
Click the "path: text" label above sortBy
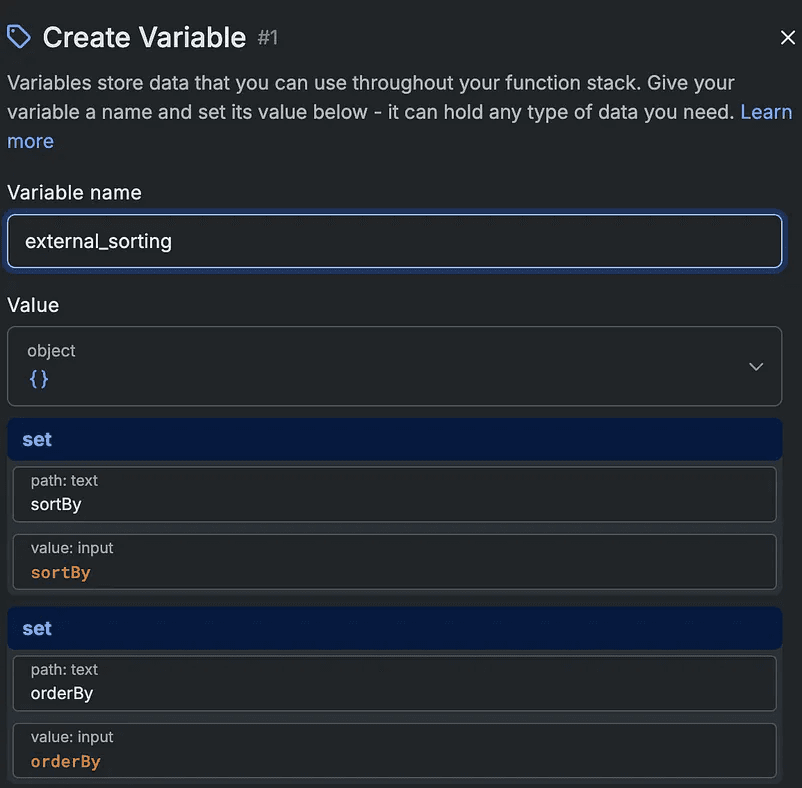click(64, 481)
